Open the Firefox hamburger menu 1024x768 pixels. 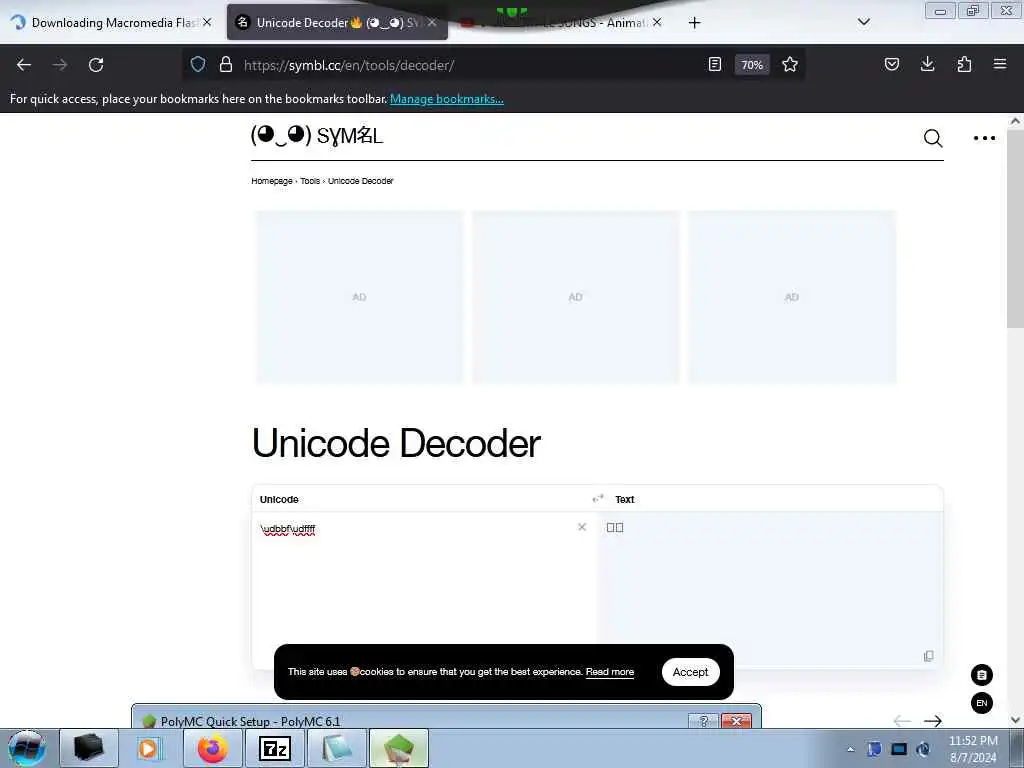(1000, 64)
